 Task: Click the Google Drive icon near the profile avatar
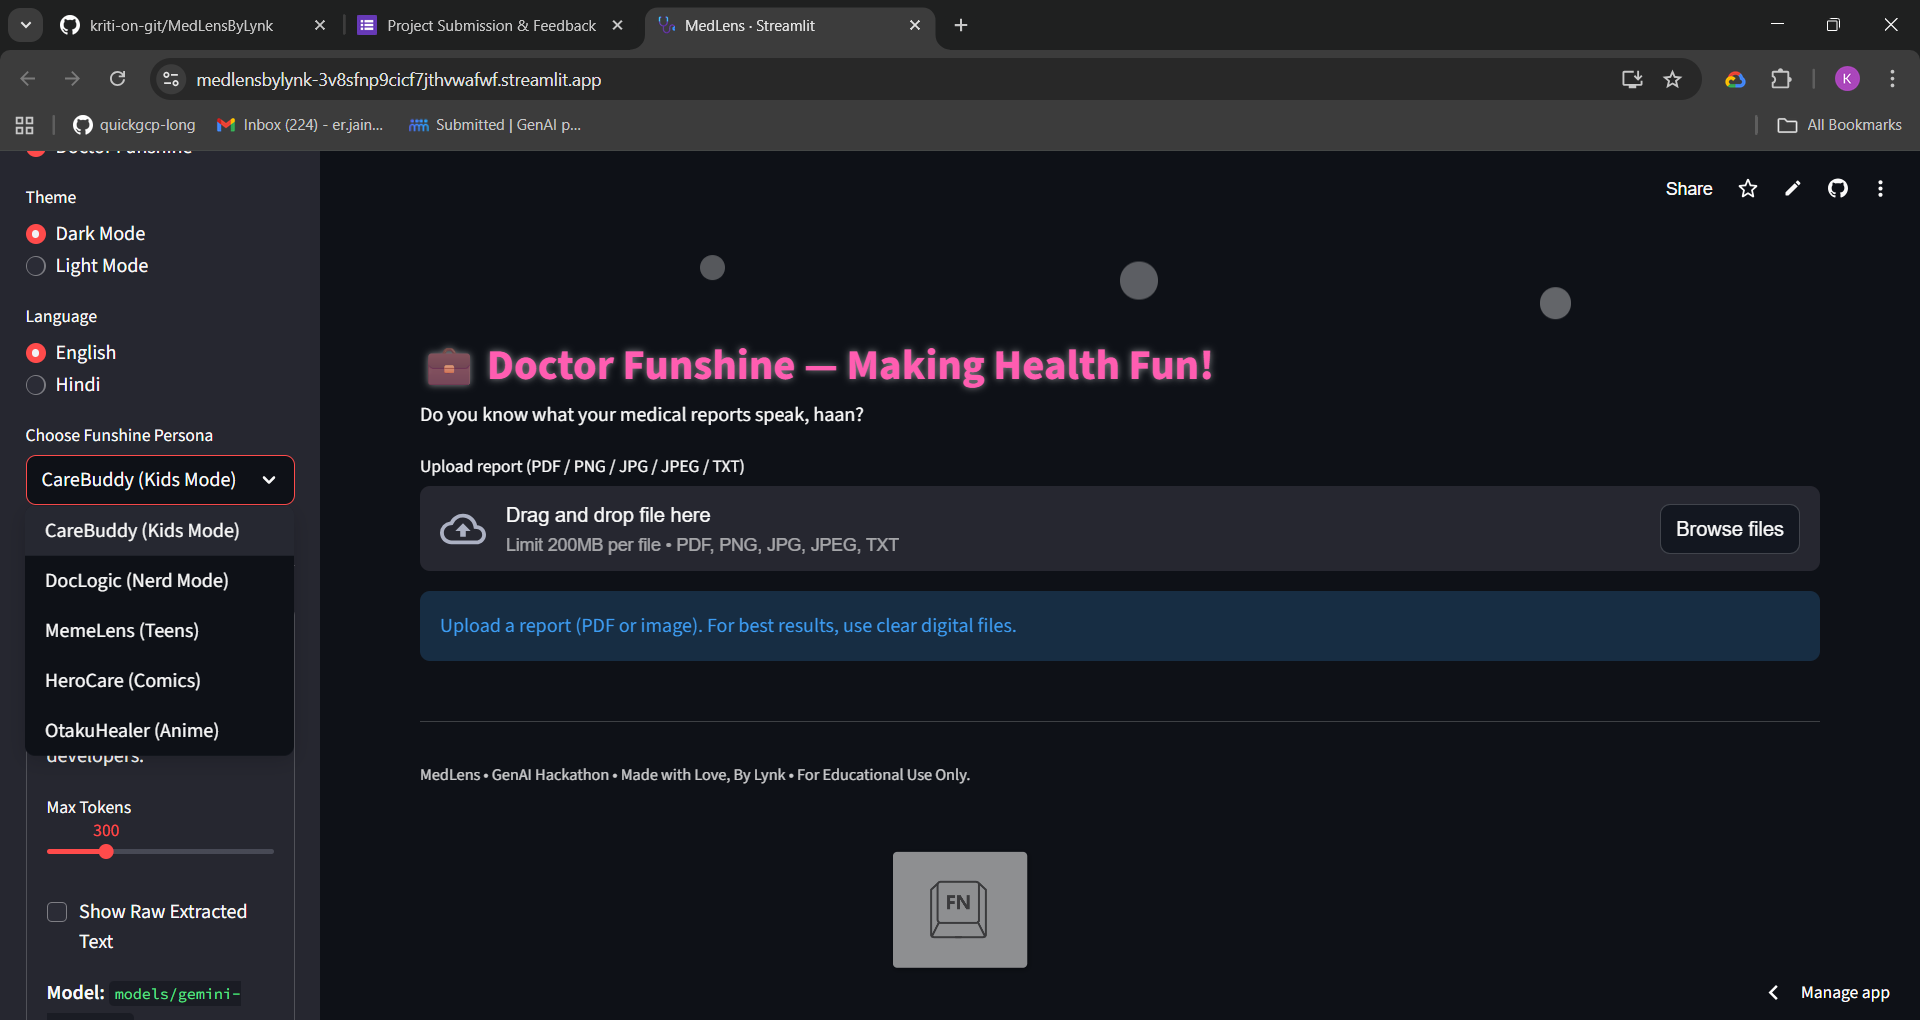click(x=1736, y=79)
